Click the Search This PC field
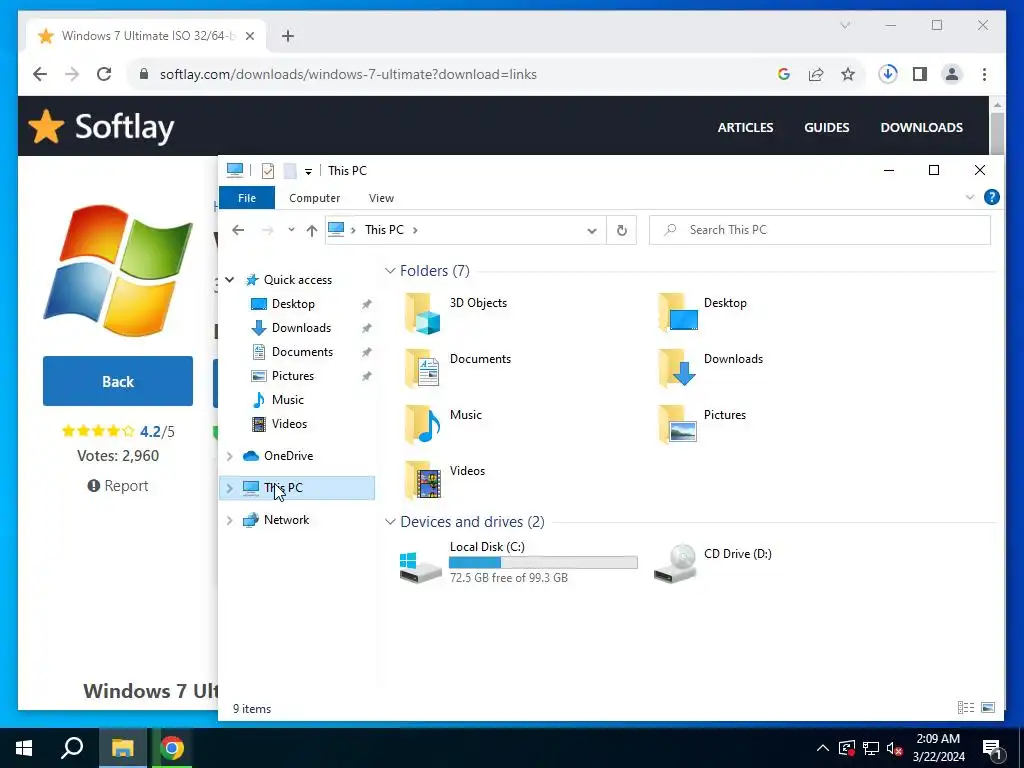Image resolution: width=1024 pixels, height=768 pixels. (820, 230)
